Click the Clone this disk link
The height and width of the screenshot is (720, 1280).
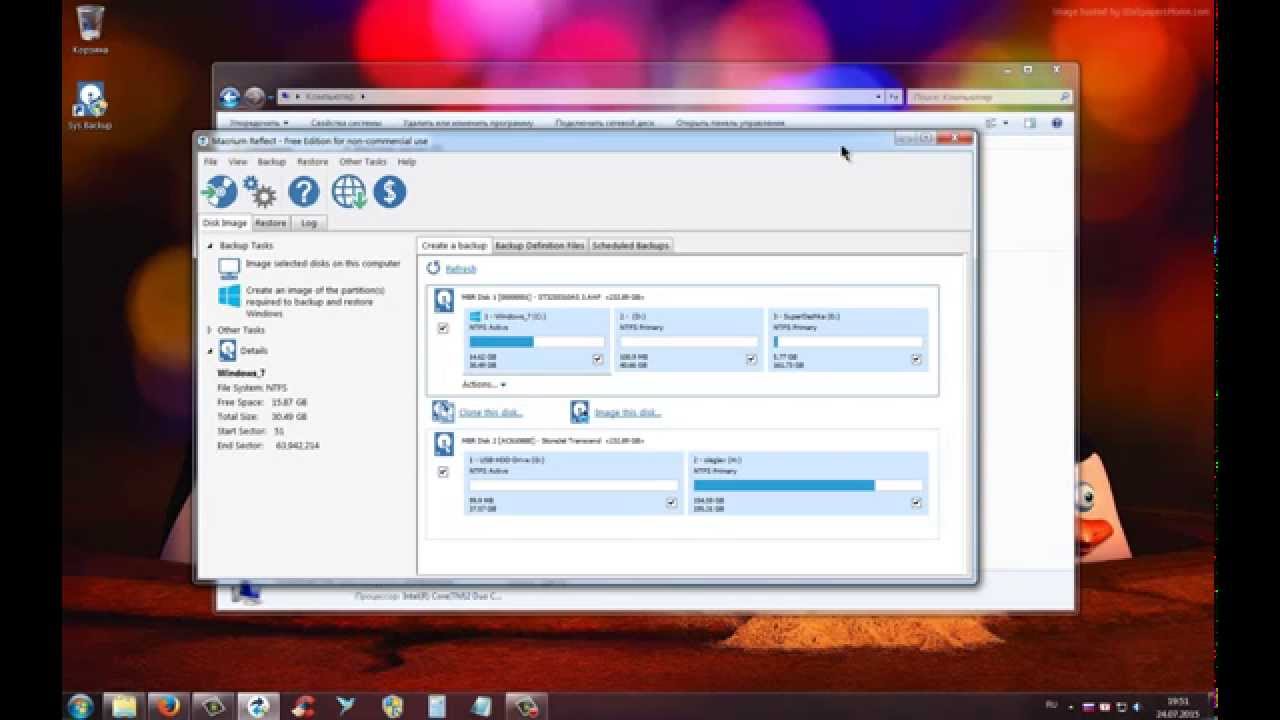pos(491,413)
